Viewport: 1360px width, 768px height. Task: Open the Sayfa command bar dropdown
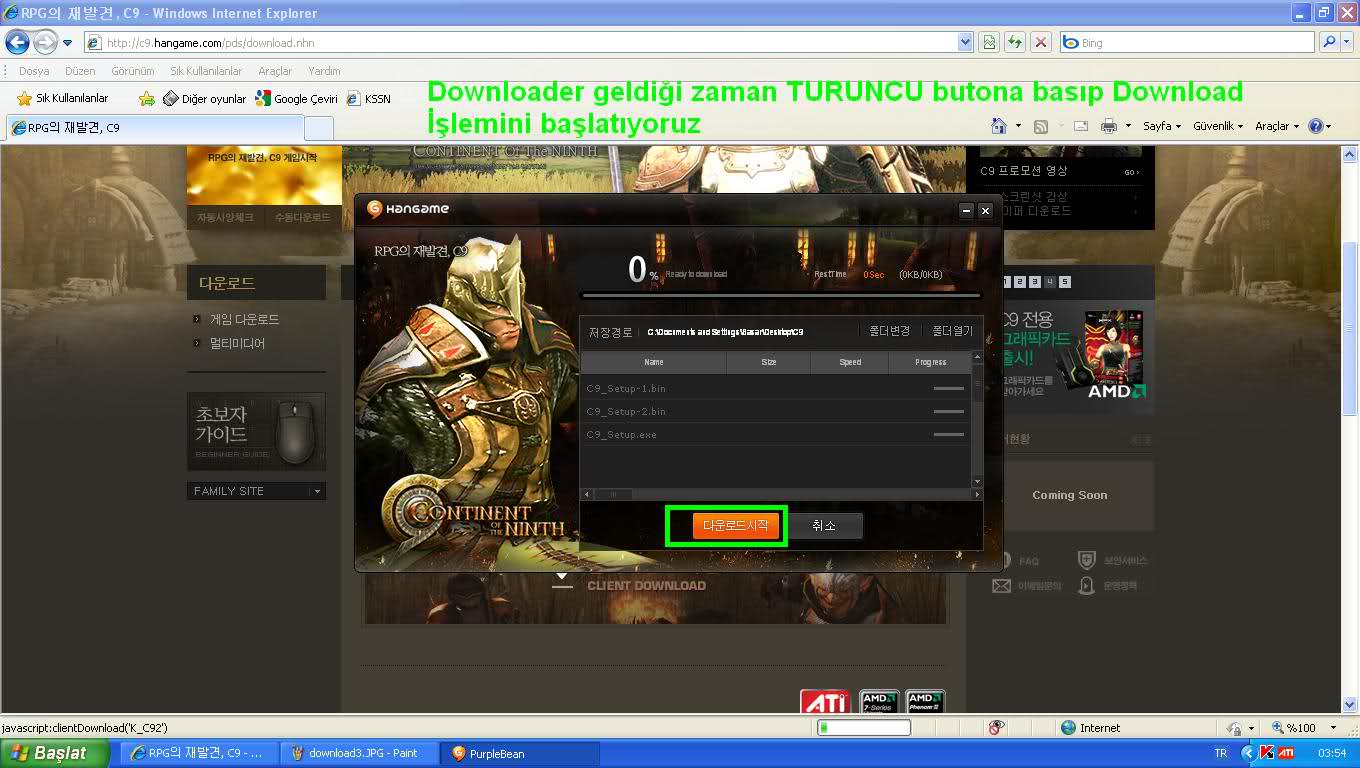point(1162,126)
